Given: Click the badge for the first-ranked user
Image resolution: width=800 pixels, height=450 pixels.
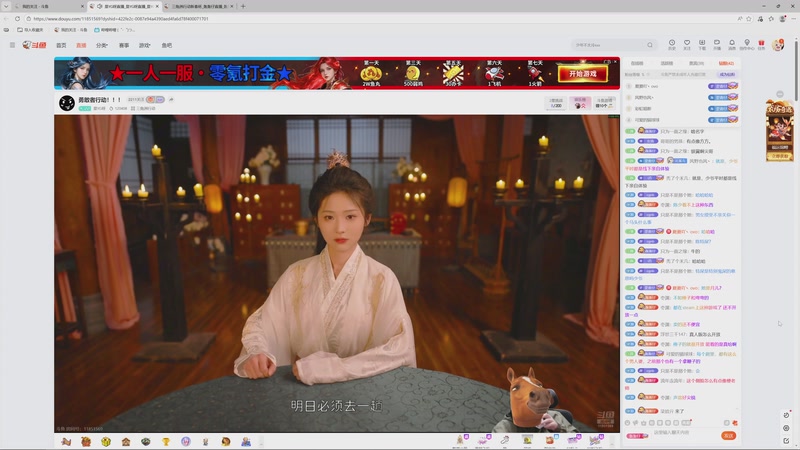Looking at the screenshot, I should [722, 86].
